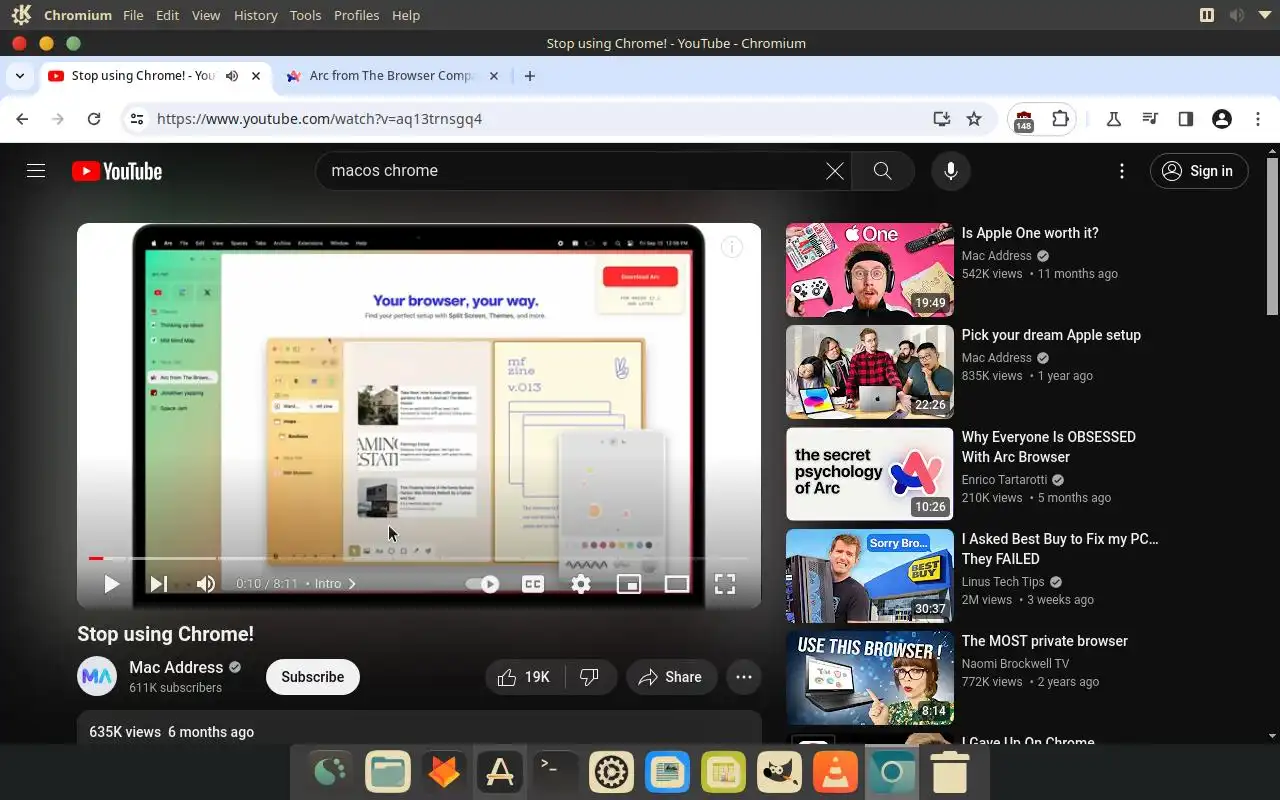This screenshot has width=1280, height=800.
Task: Open the History menu
Action: pos(255,15)
